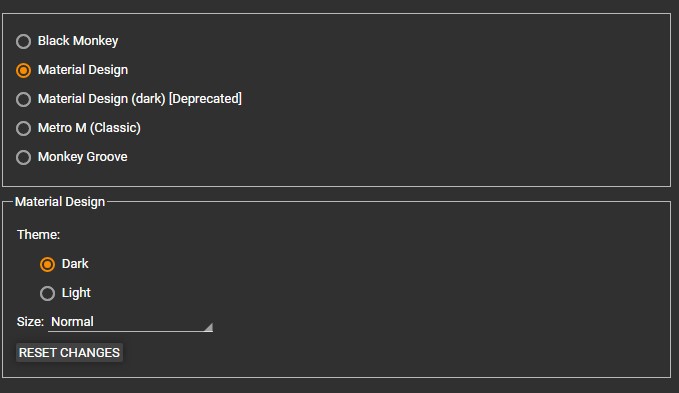Click the Material Design (dark) [Deprecated] label
679x393 pixels.
click(140, 99)
